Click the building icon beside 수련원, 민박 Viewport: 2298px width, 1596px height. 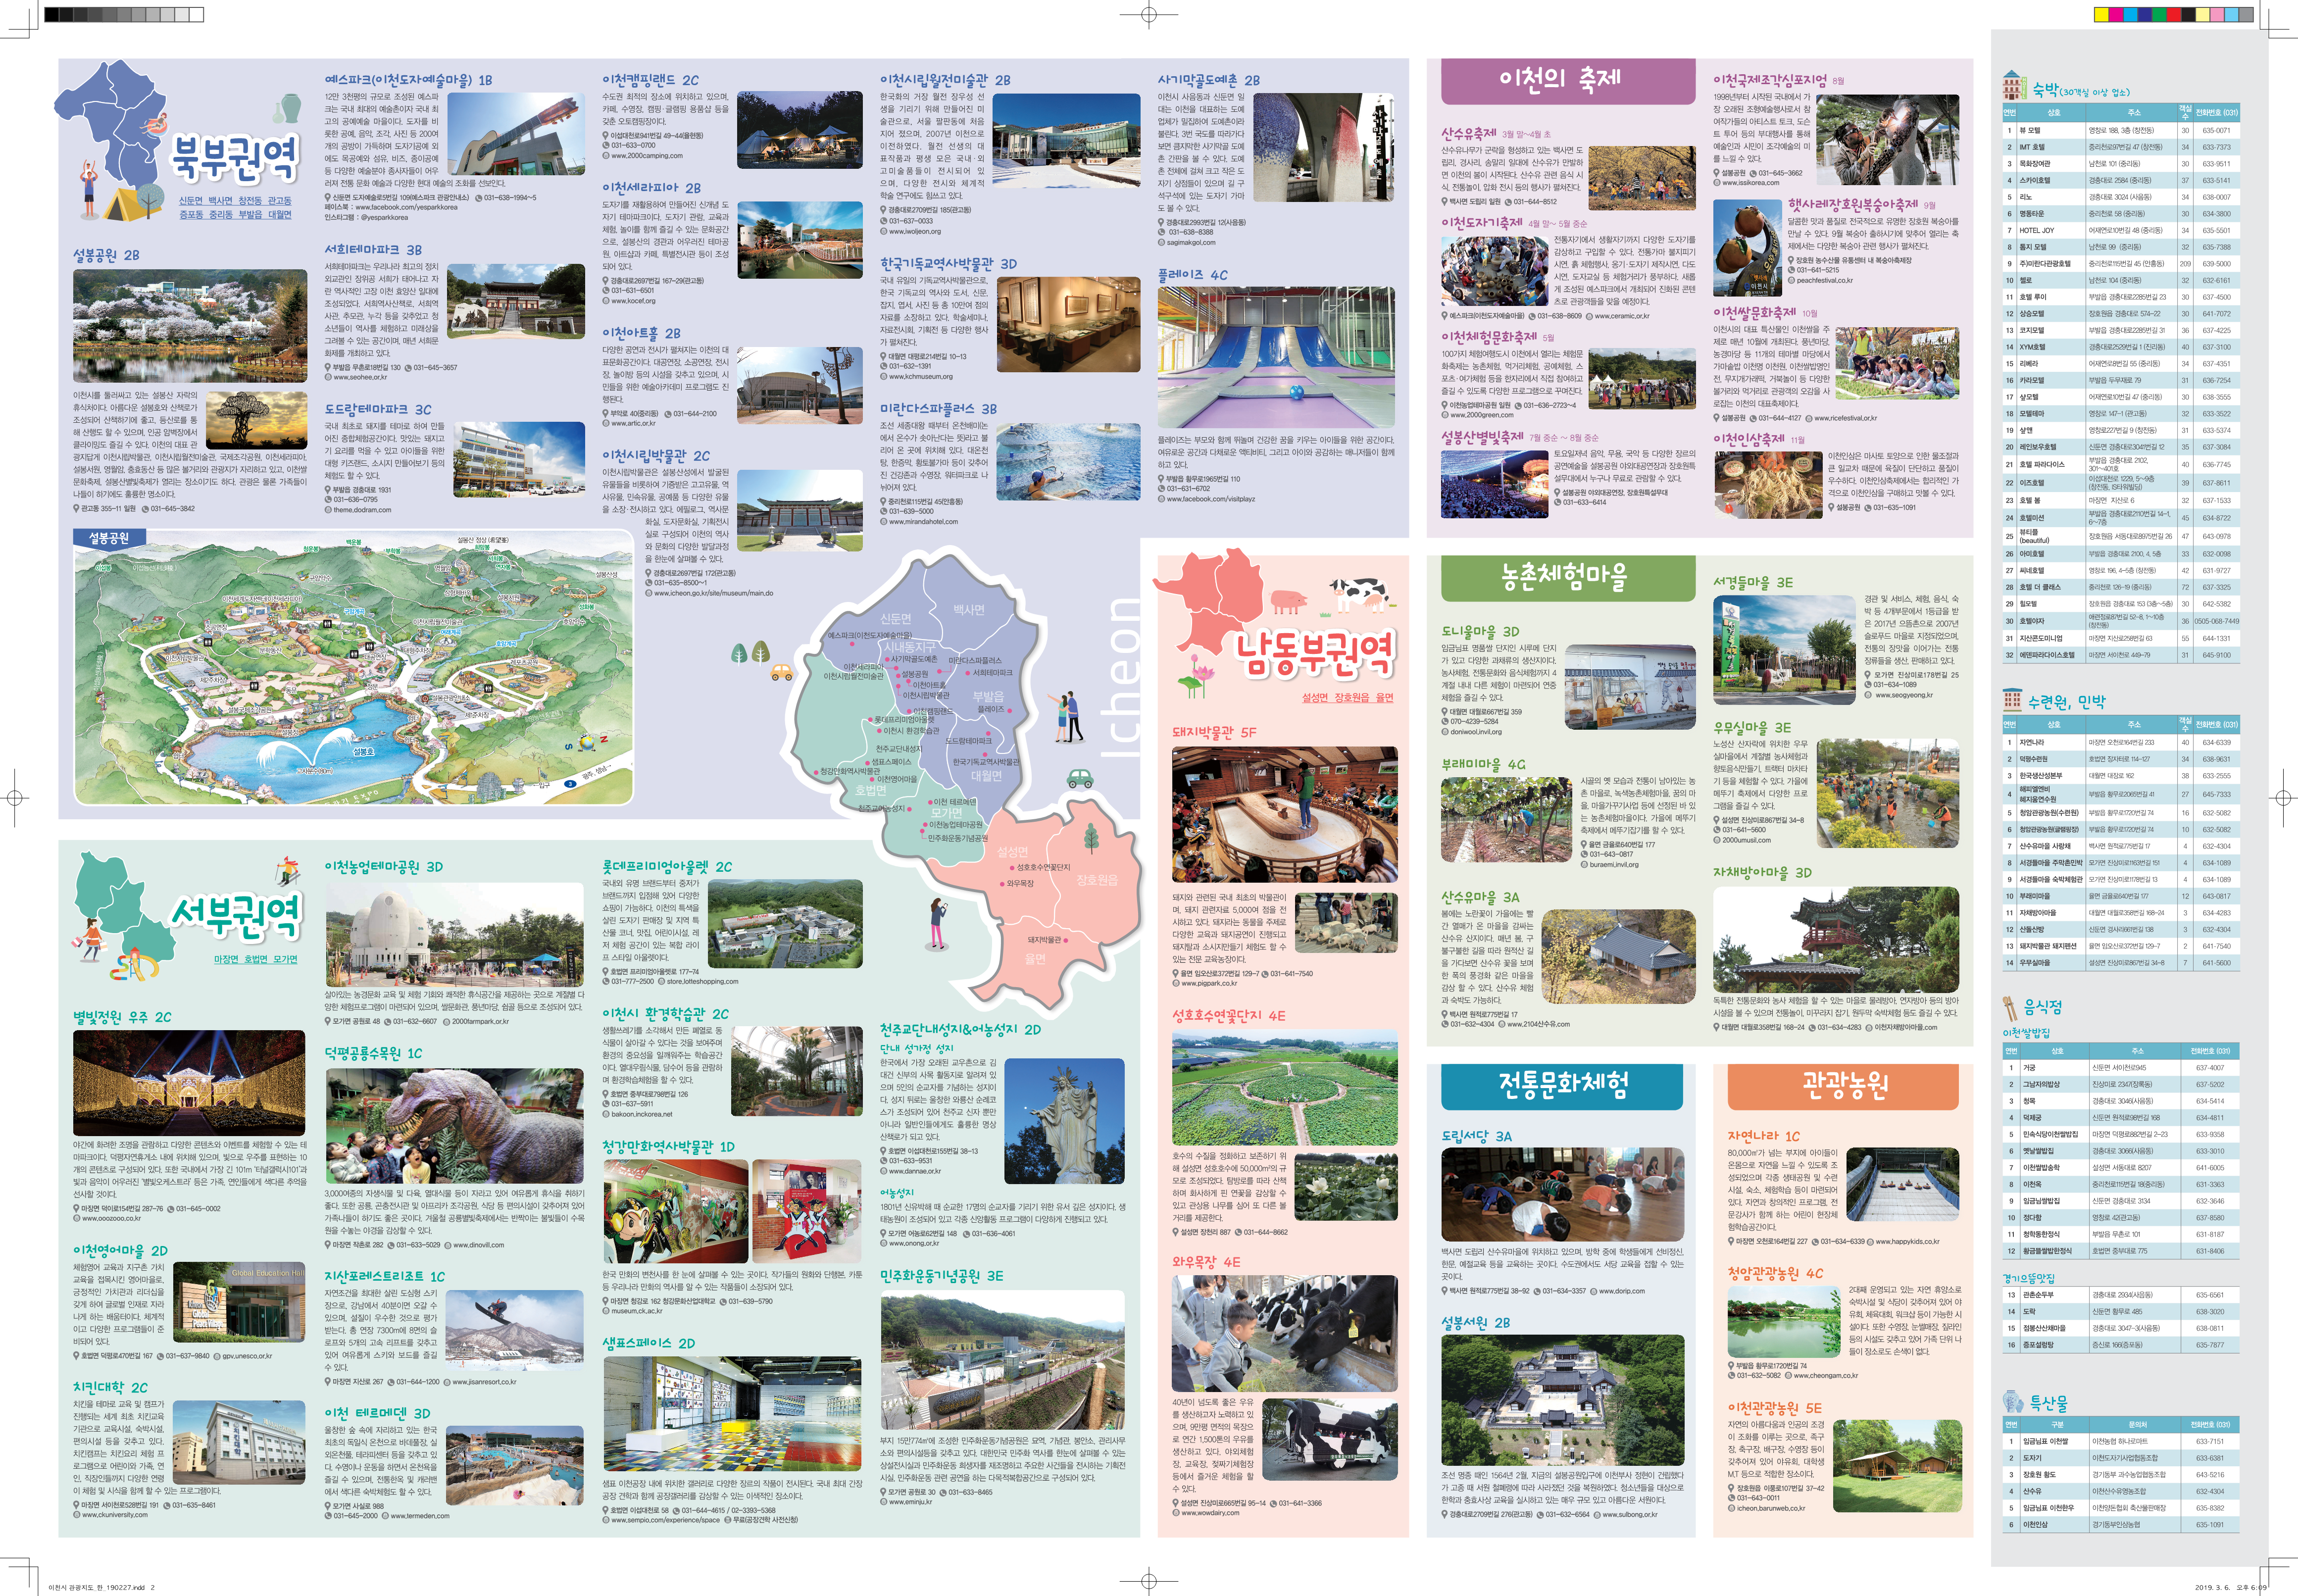pyautogui.click(x=2013, y=699)
